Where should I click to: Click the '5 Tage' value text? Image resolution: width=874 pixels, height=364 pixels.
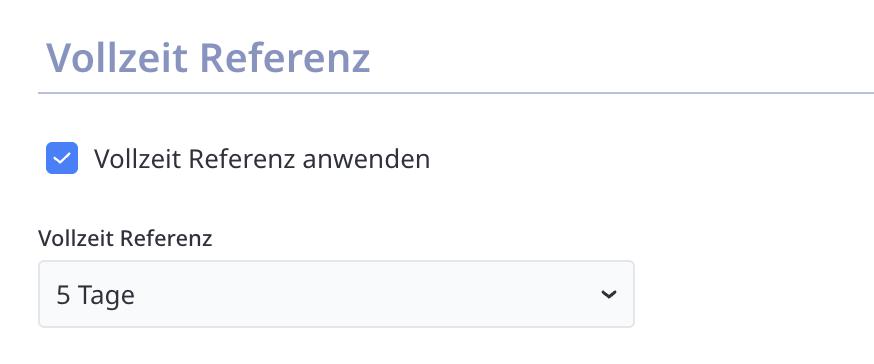(x=95, y=295)
